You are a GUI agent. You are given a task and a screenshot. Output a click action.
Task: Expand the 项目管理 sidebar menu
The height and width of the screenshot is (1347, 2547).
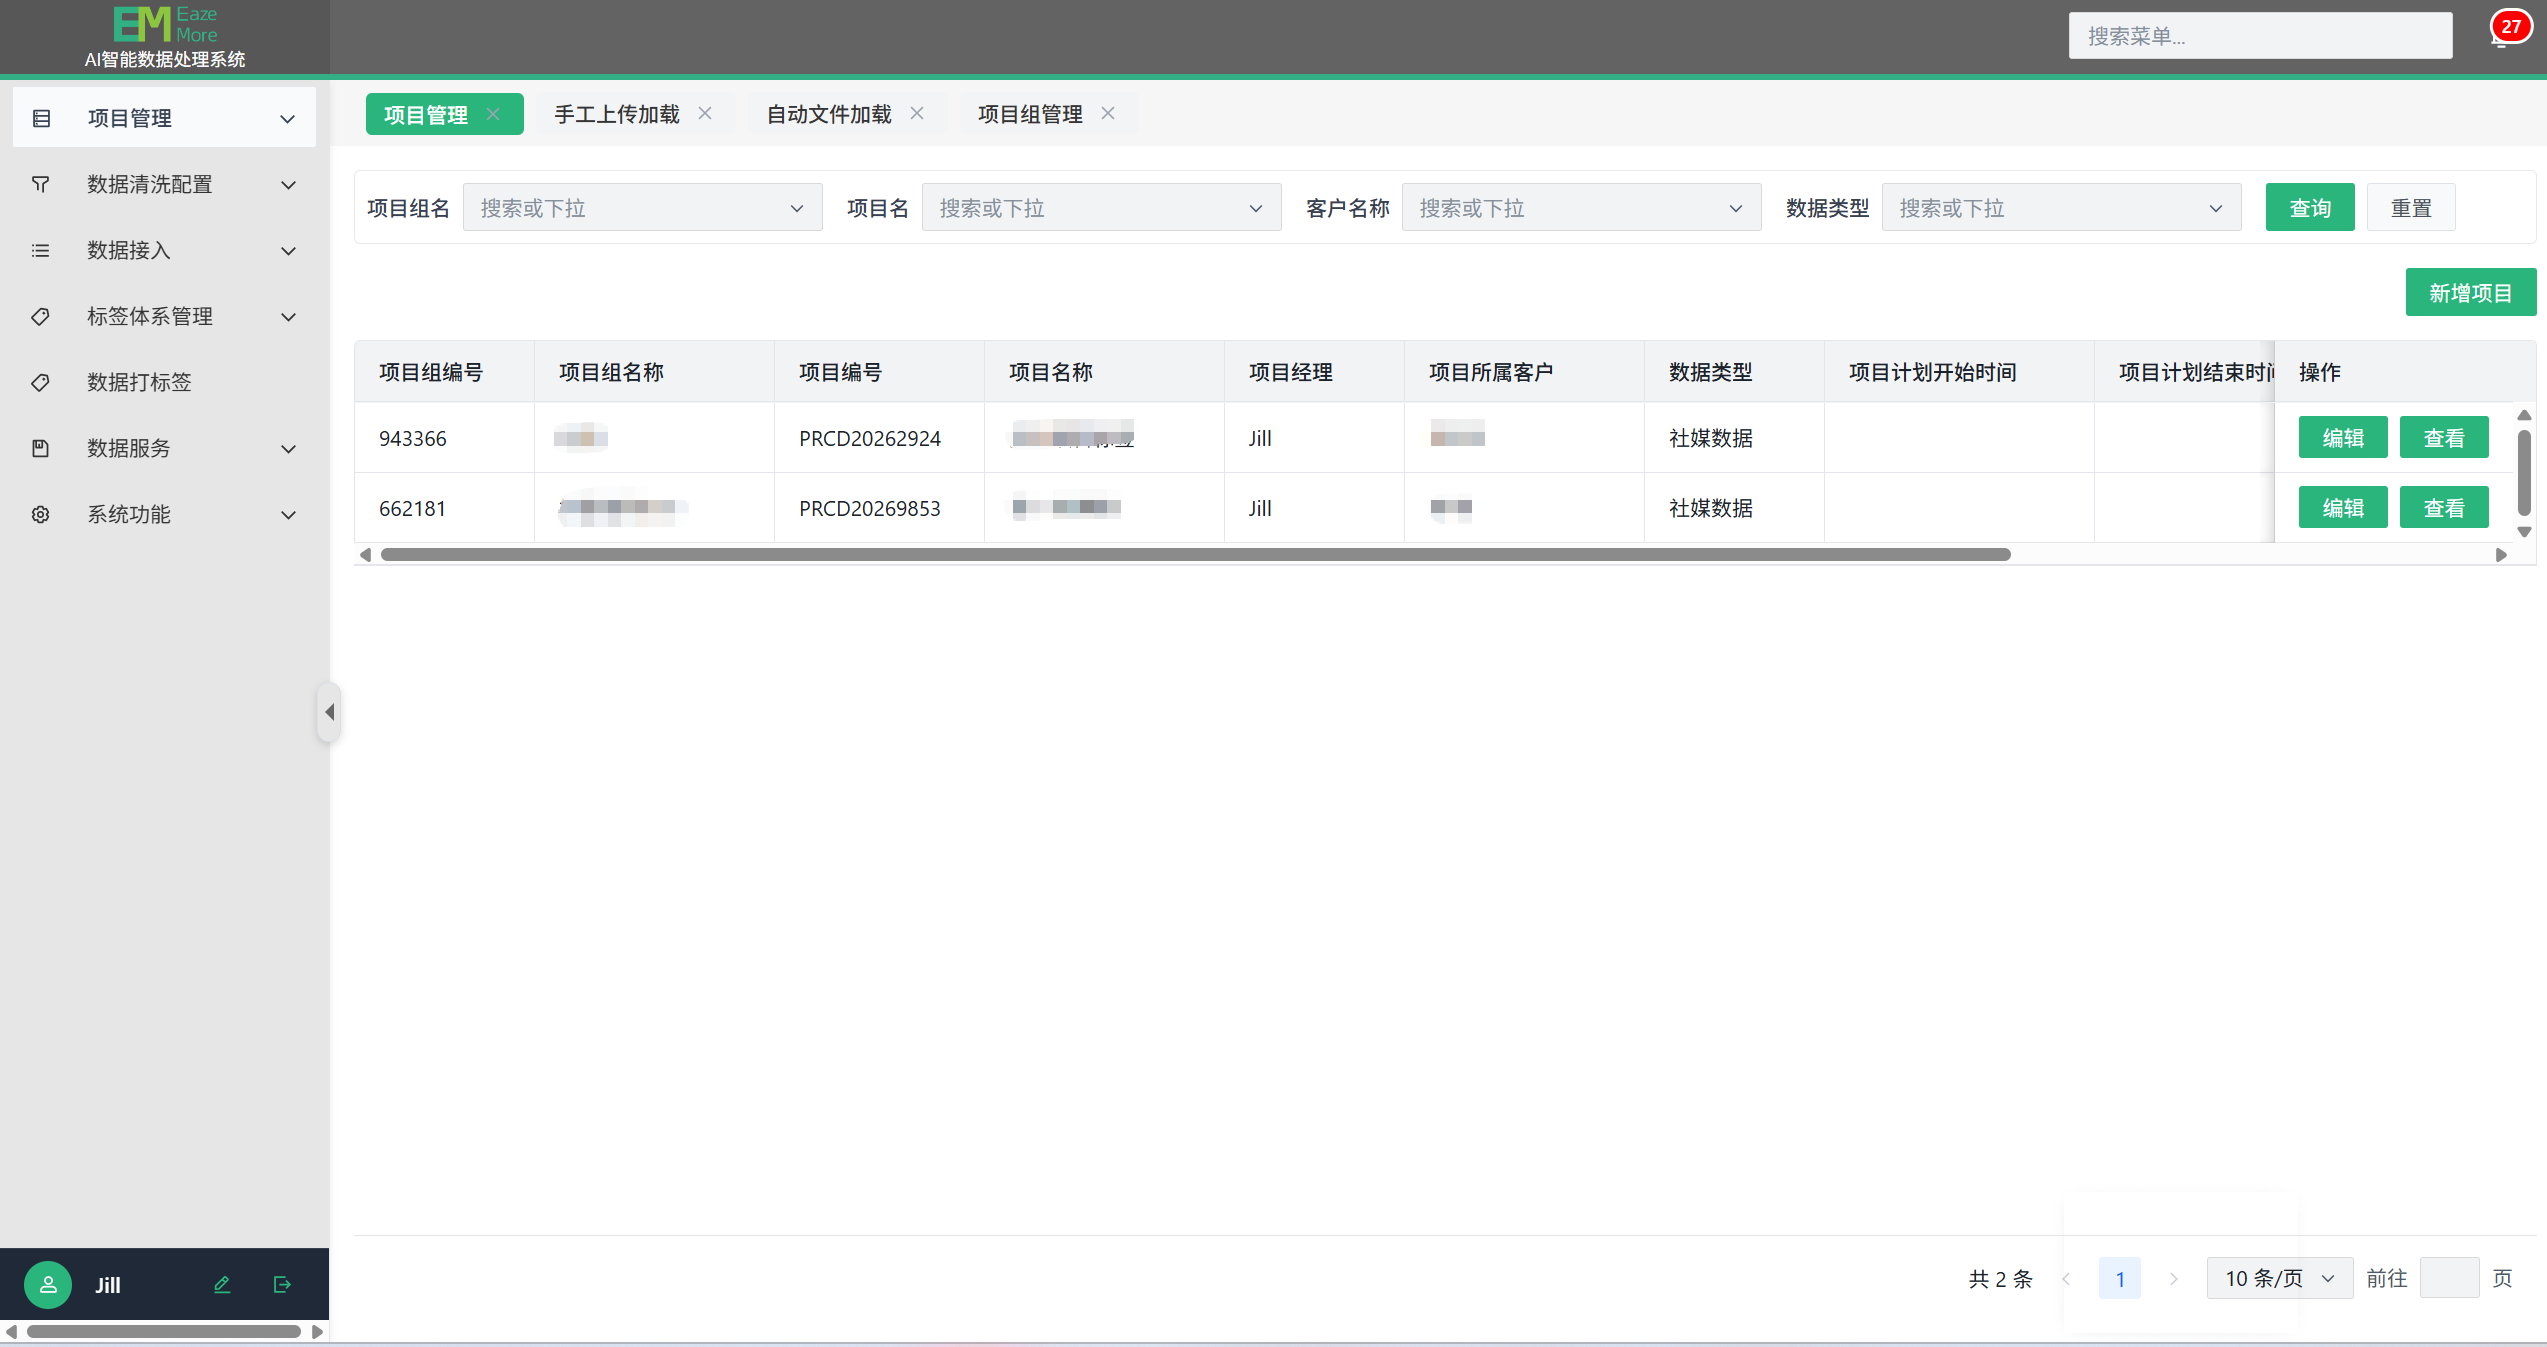click(287, 120)
